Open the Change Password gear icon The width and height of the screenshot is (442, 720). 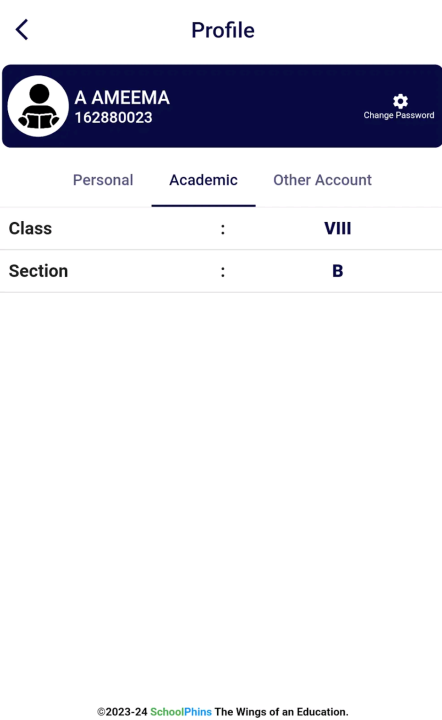click(x=400, y=101)
